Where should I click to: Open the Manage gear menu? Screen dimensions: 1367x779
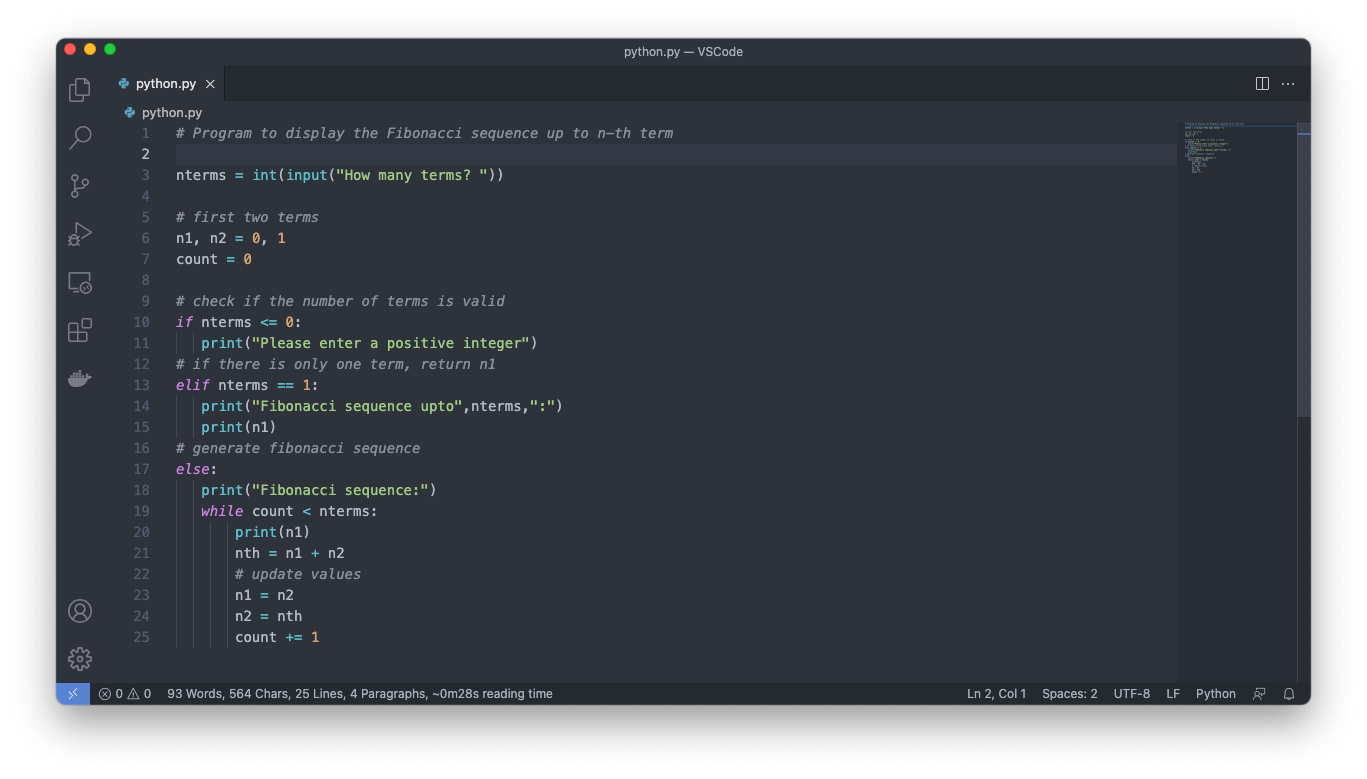pos(80,659)
